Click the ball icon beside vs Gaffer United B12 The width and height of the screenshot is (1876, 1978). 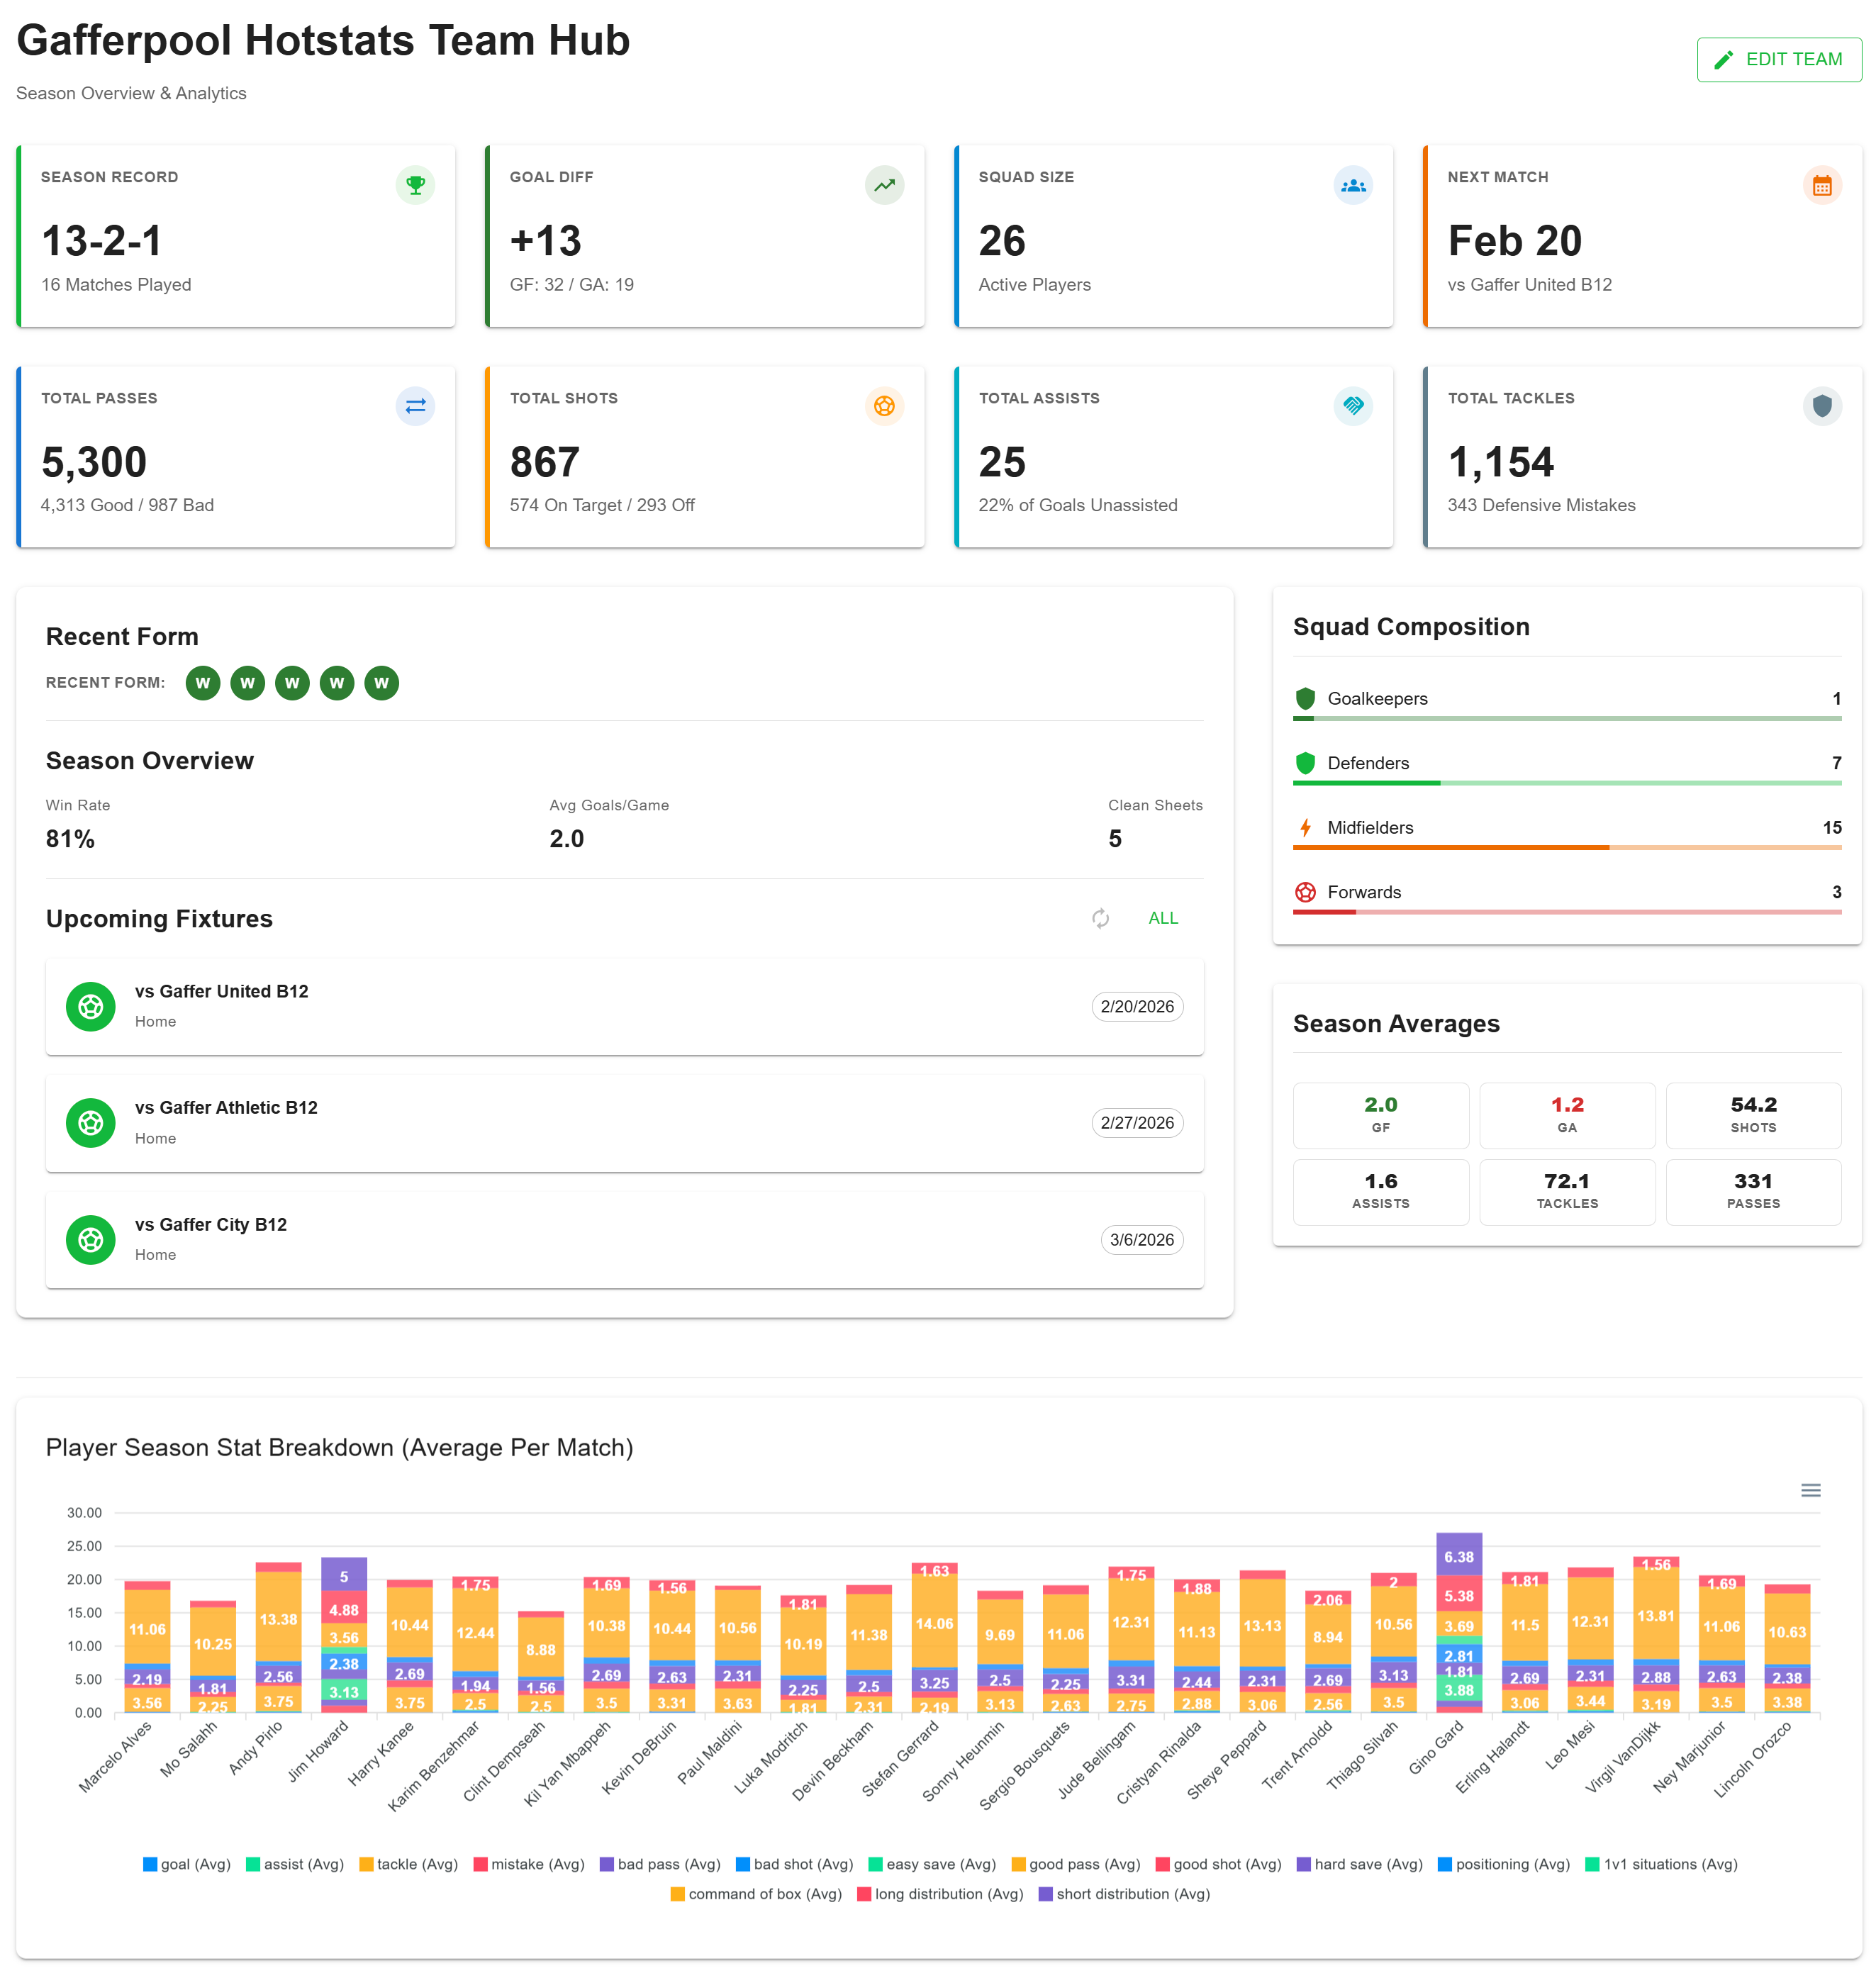(90, 1007)
